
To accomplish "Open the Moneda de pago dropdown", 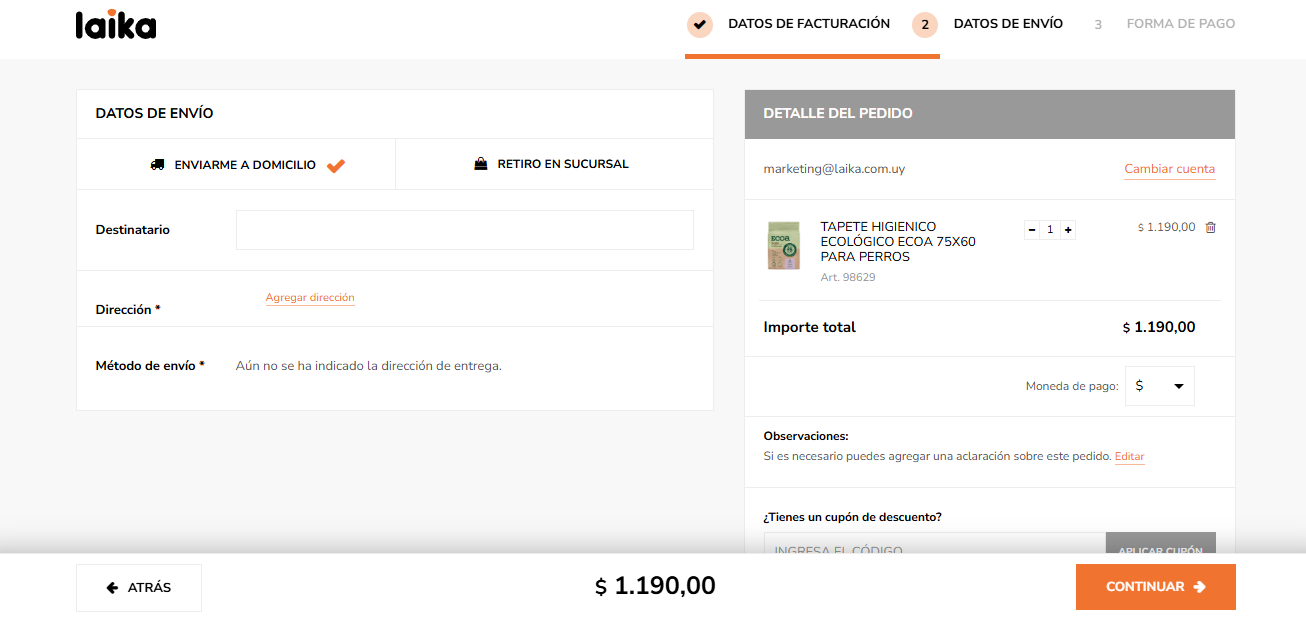I will [1160, 386].
